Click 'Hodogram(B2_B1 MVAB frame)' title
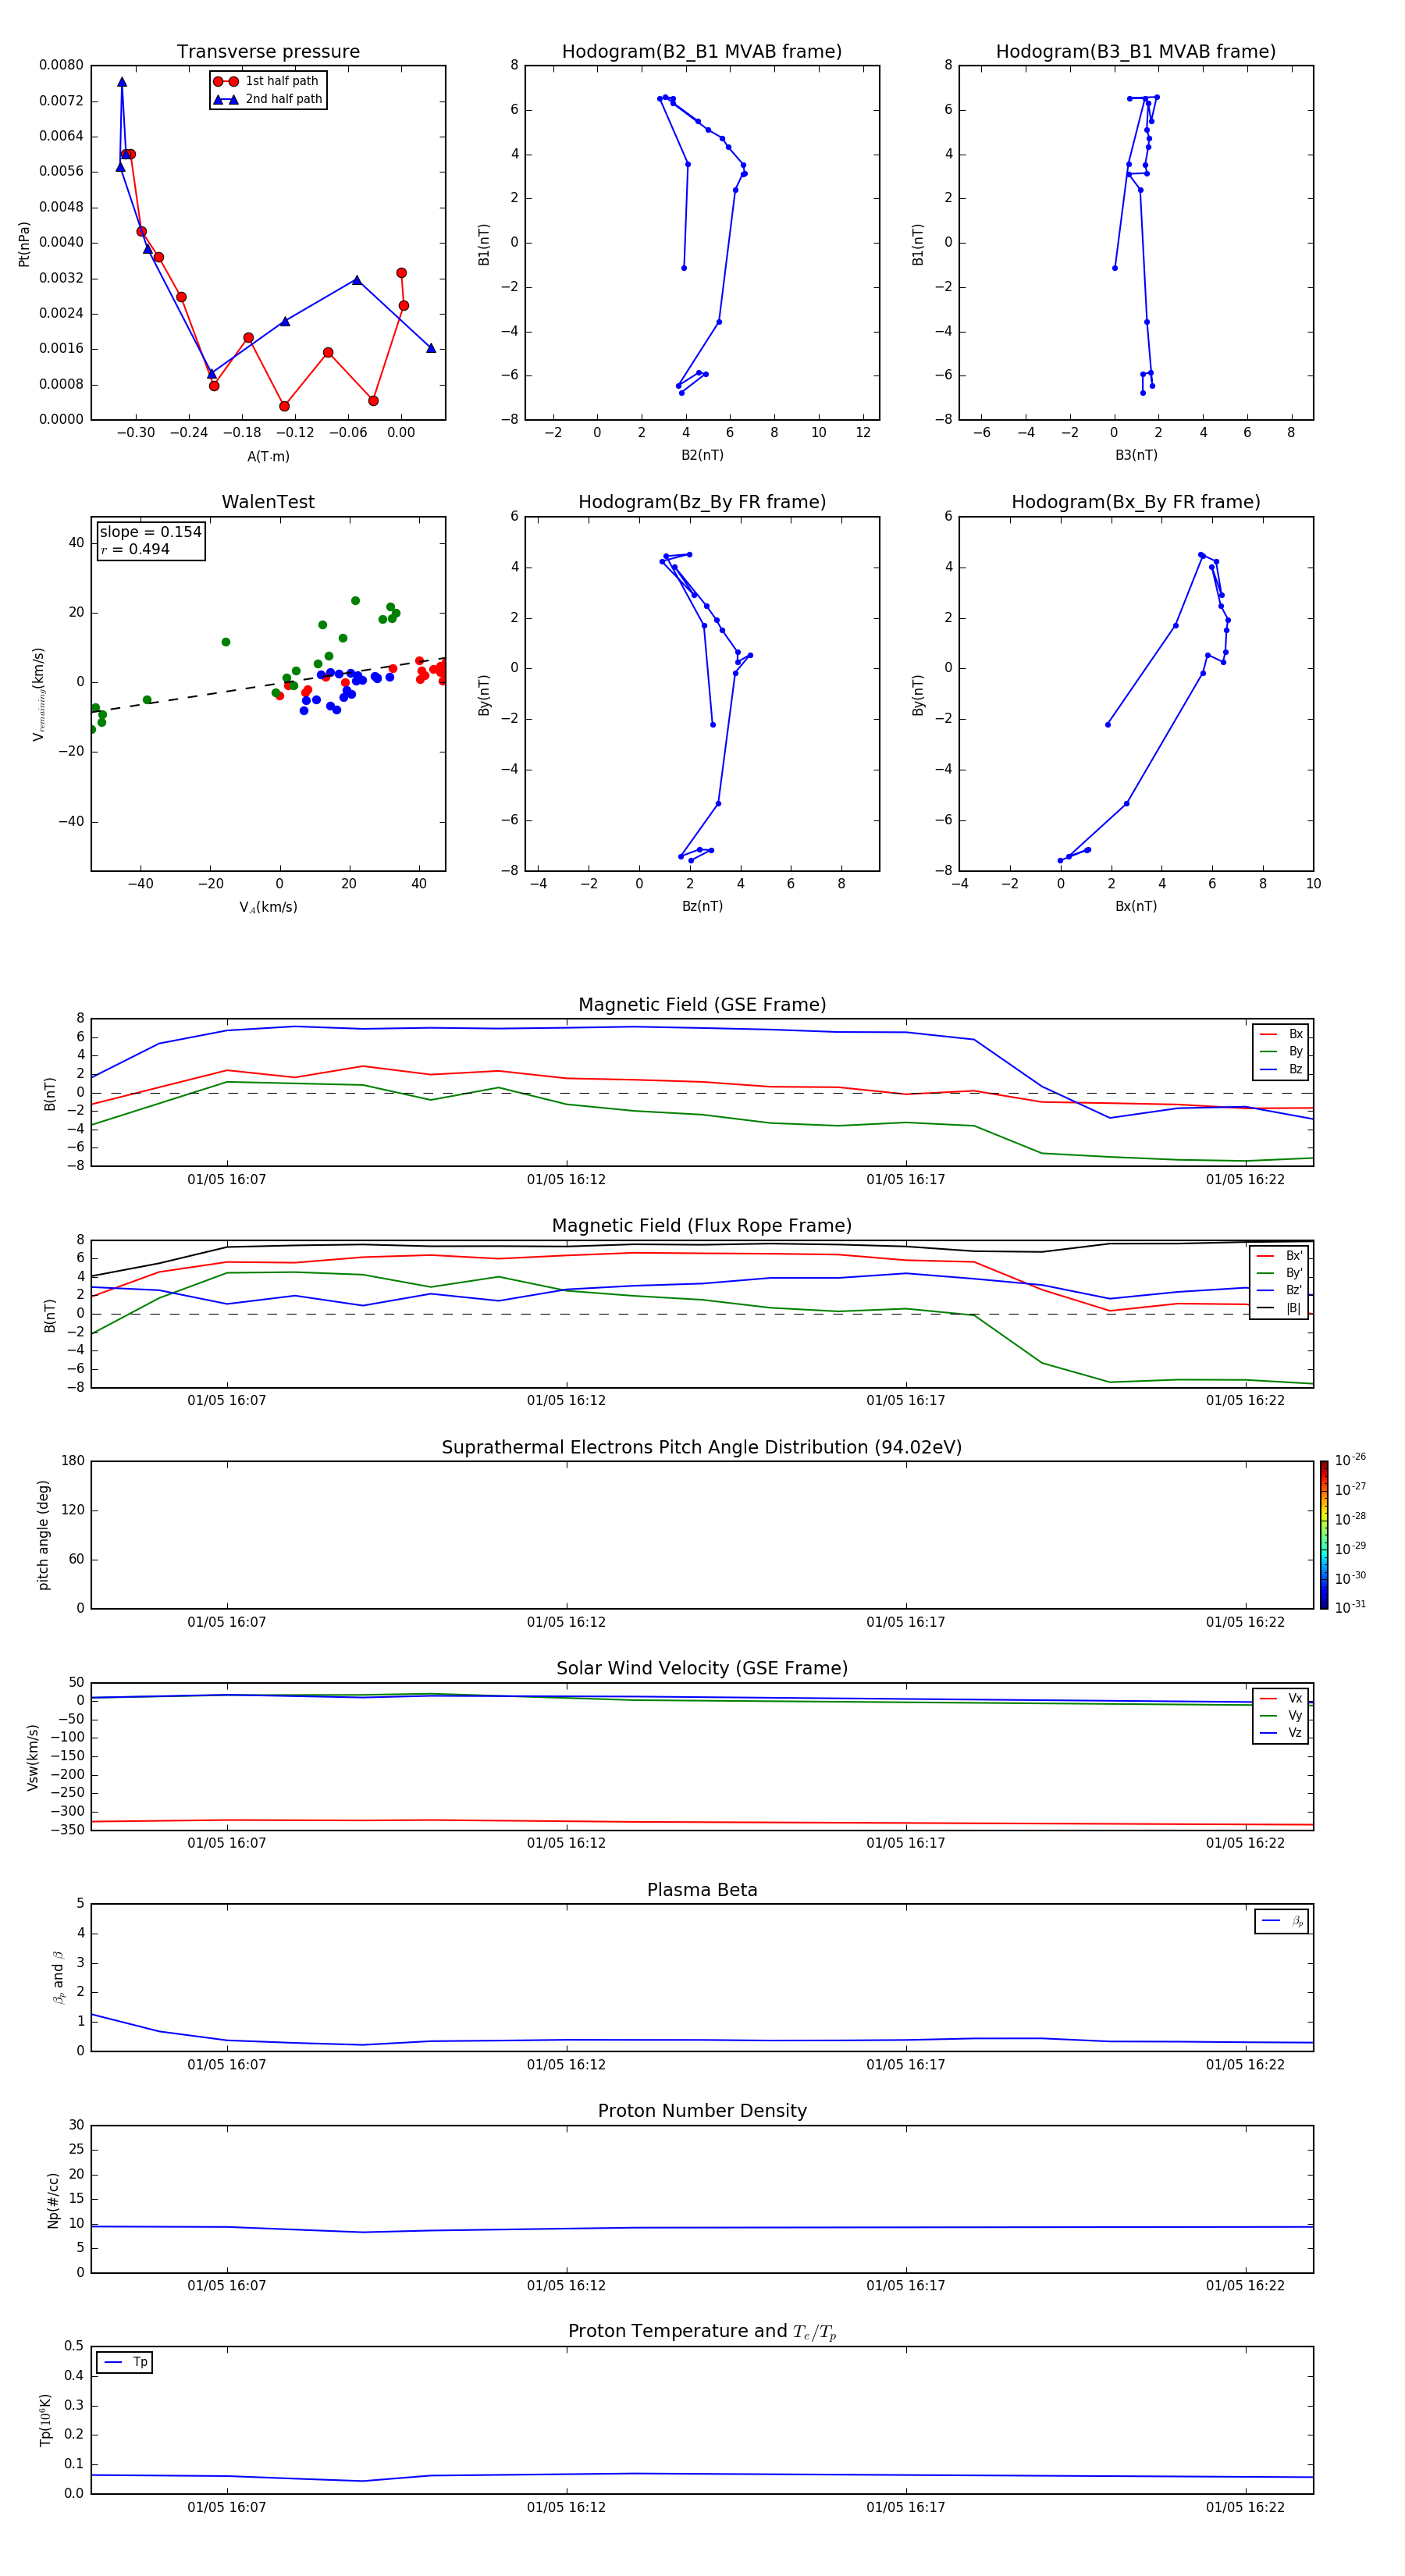Viewport: 1405px width, 2576px height. point(702,52)
